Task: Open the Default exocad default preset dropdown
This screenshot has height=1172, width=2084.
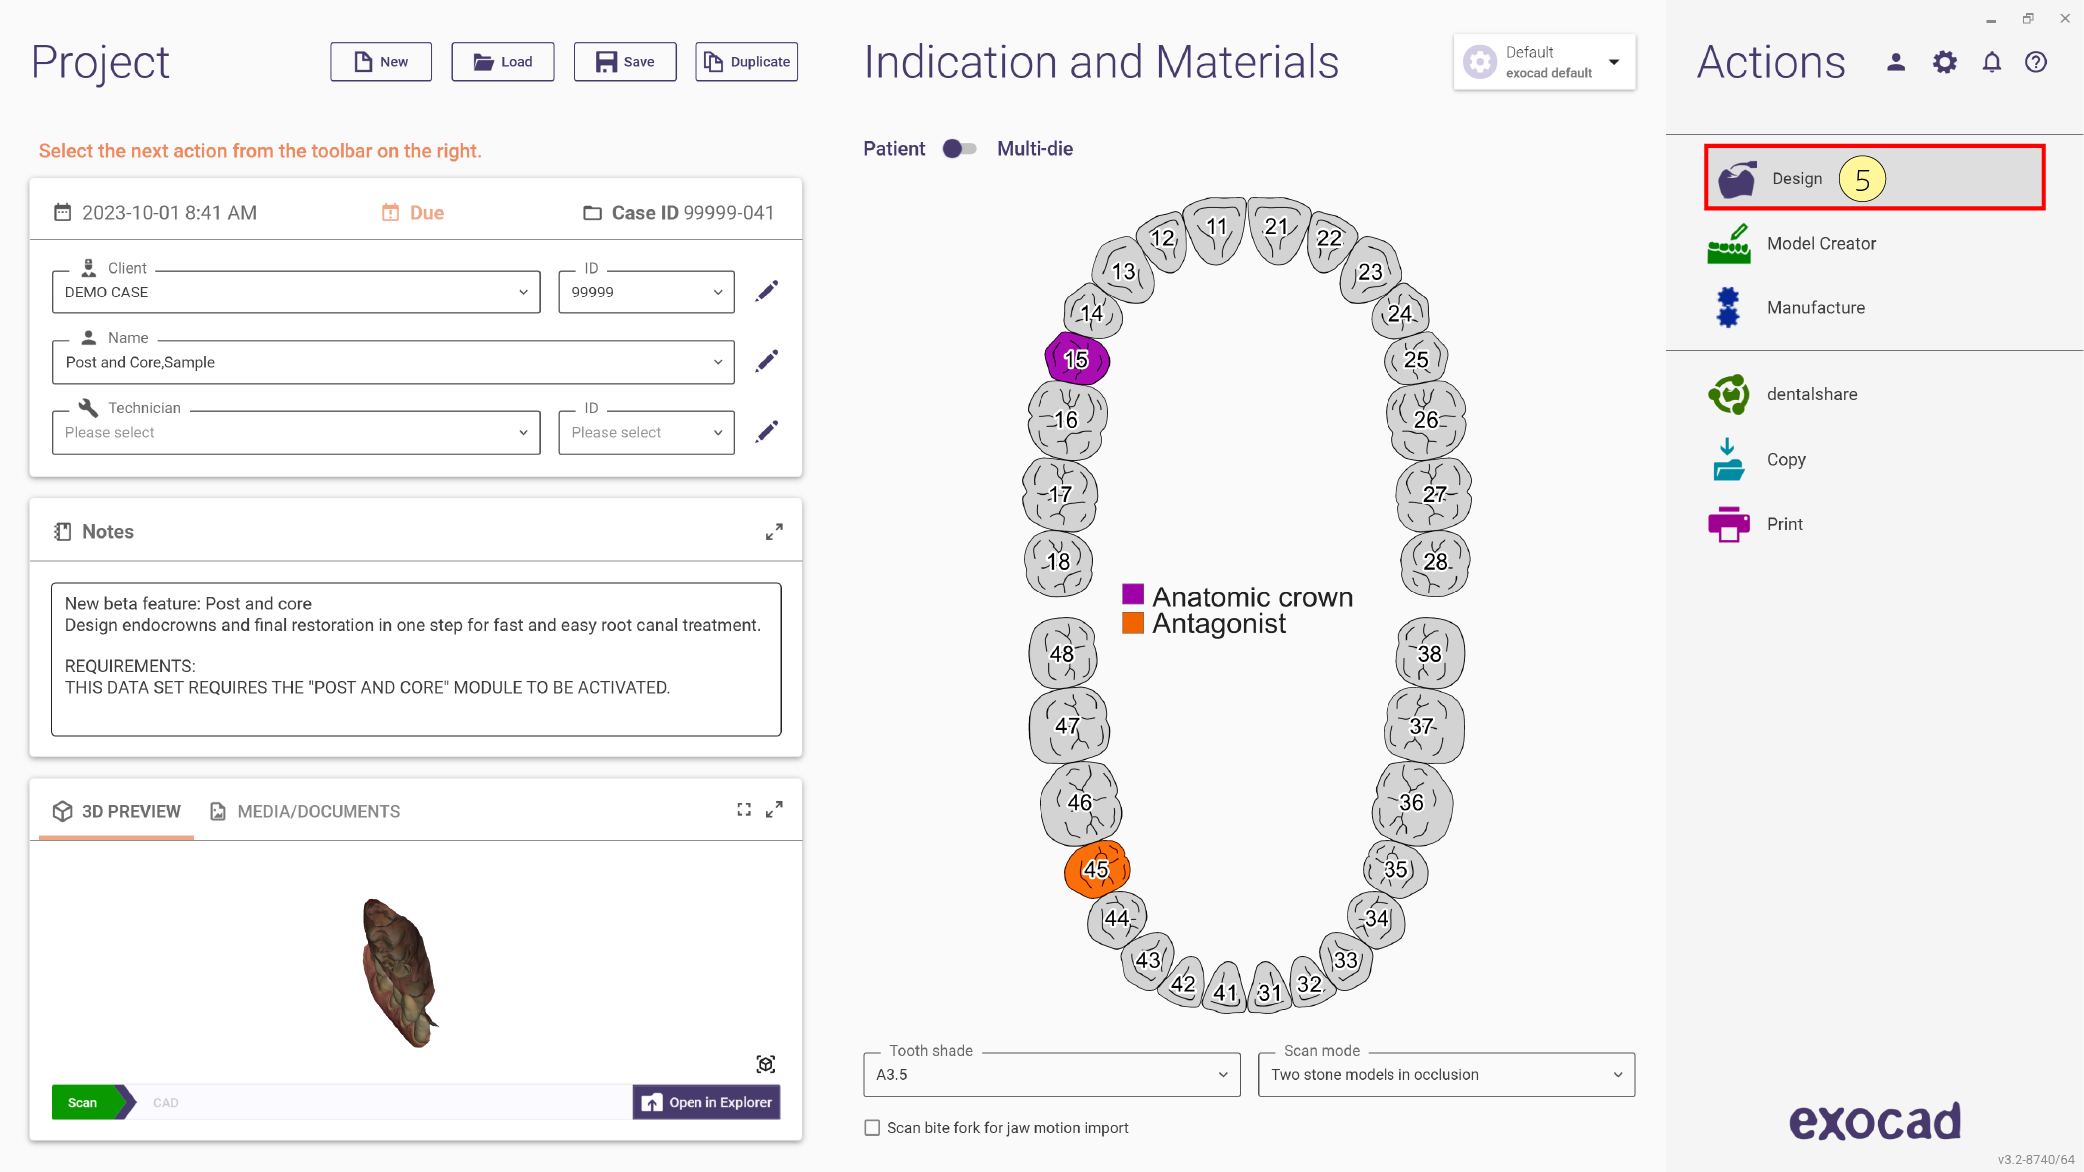Action: click(1544, 62)
